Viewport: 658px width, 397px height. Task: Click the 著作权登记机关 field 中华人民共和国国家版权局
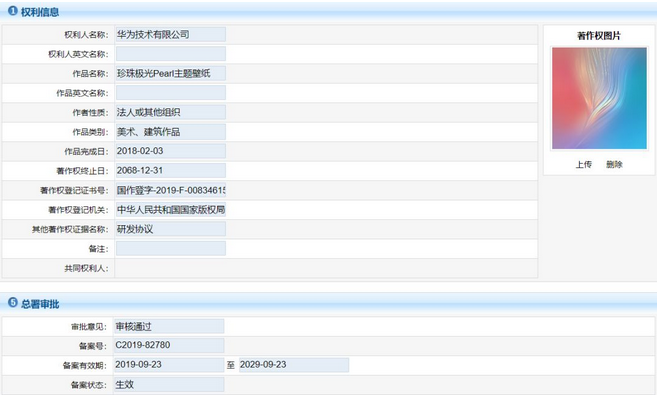[171, 209]
